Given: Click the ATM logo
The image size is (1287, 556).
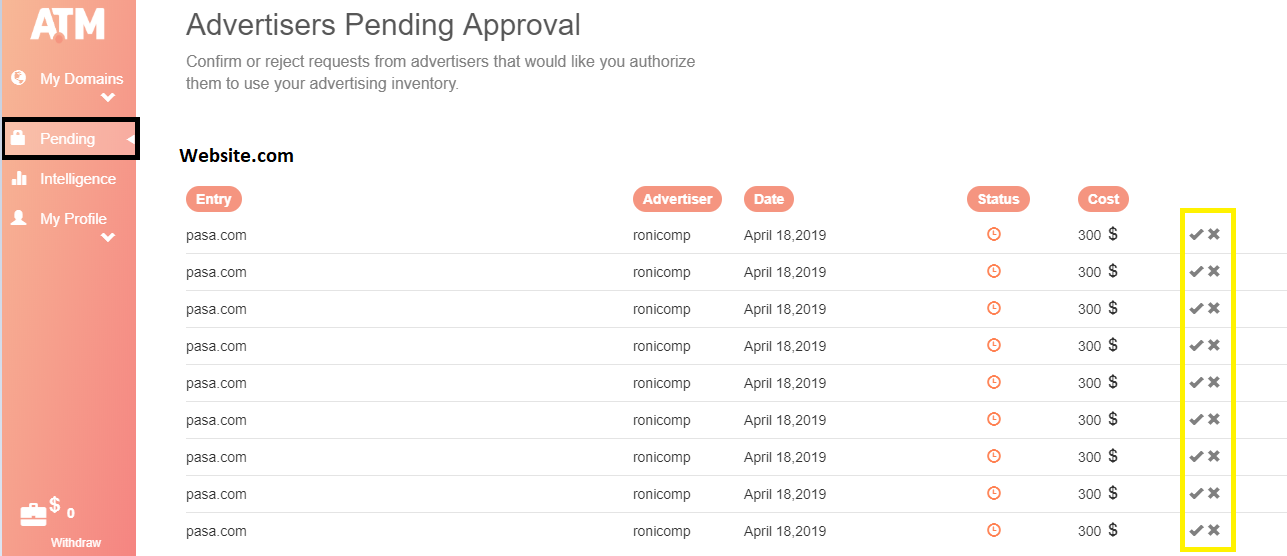Looking at the screenshot, I should tap(67, 24).
